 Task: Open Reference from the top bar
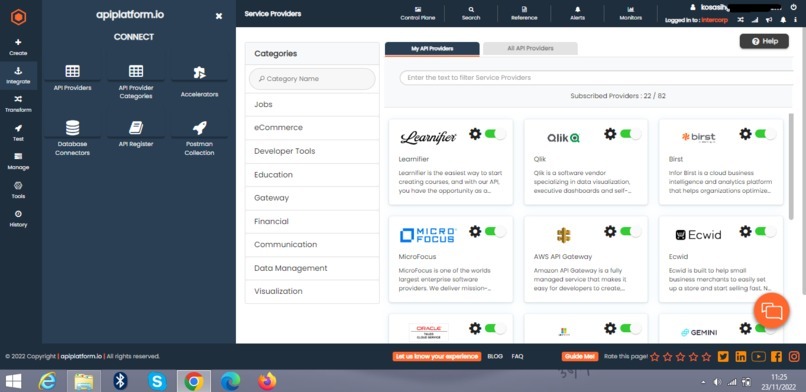524,13
